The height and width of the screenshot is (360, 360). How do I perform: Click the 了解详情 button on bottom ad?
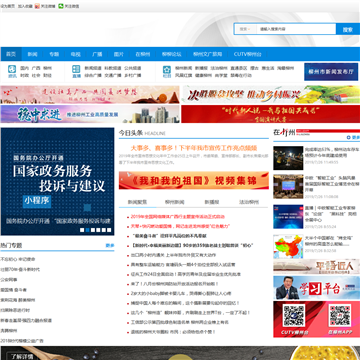pos(22,357)
